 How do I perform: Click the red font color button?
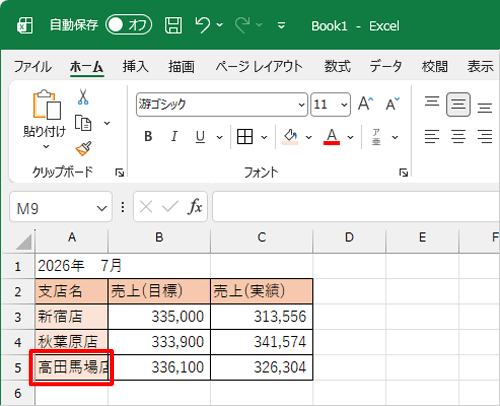332,137
